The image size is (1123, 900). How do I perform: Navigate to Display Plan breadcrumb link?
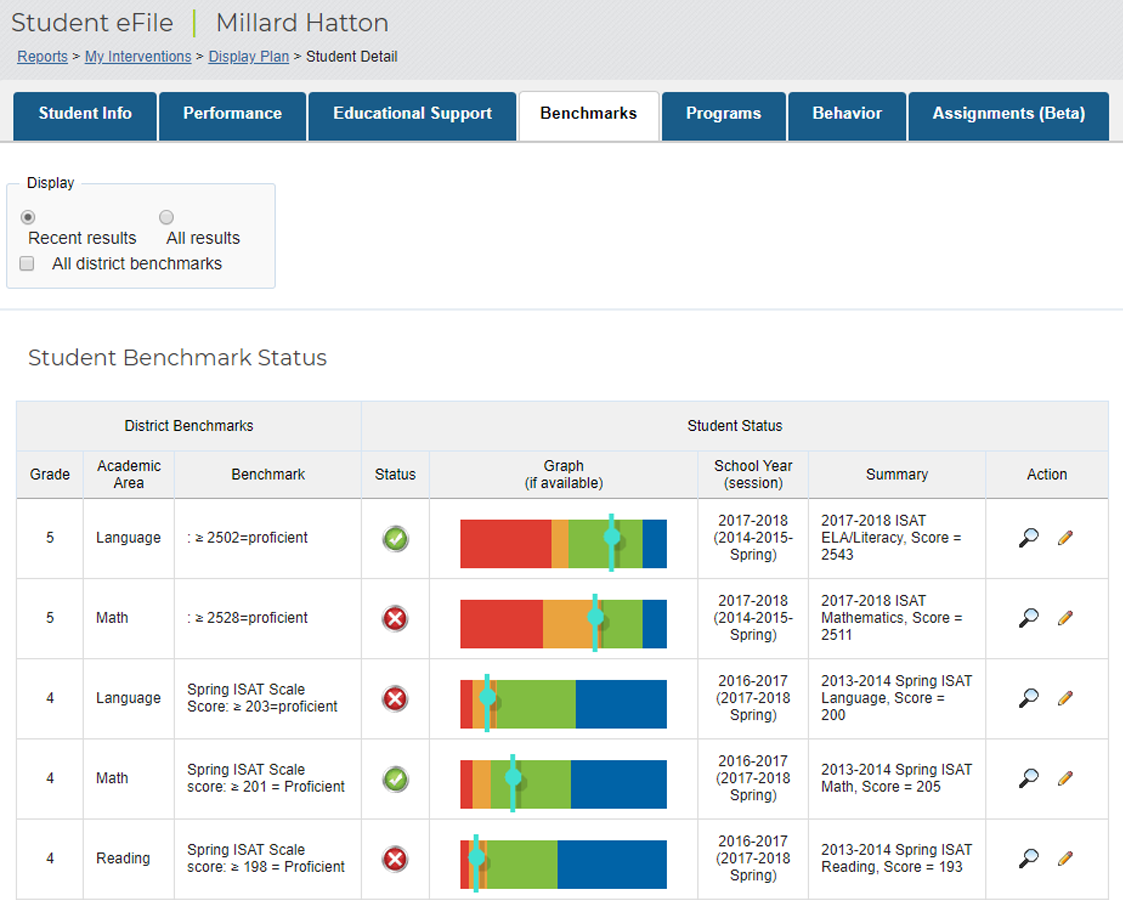pos(248,57)
